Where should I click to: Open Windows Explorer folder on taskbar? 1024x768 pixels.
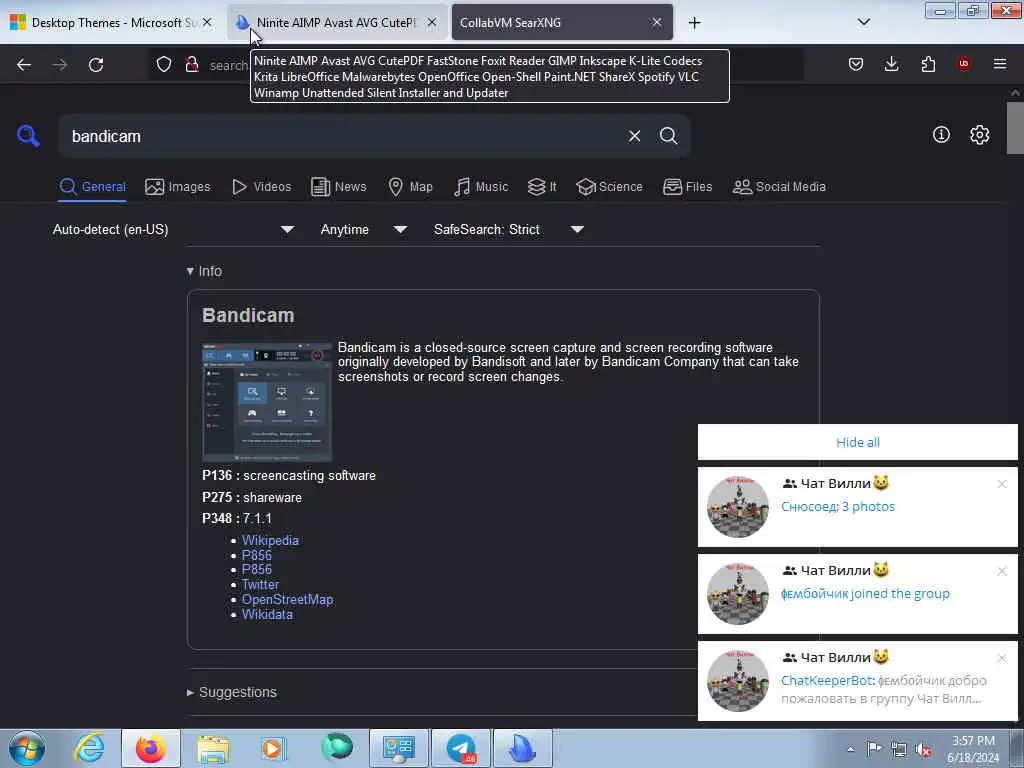pyautogui.click(x=213, y=748)
